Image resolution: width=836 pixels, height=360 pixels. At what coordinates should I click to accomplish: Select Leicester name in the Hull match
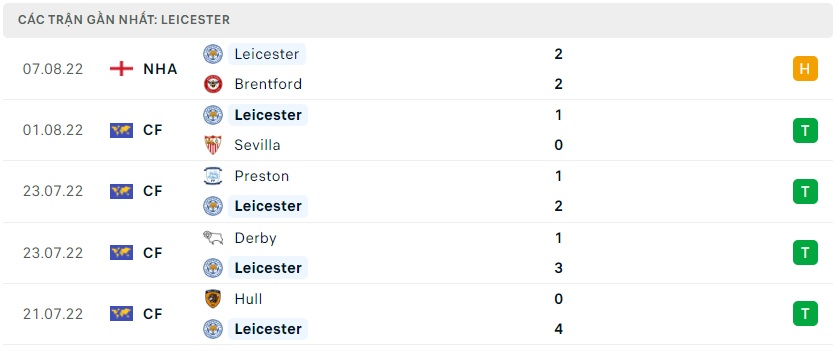tap(268, 329)
